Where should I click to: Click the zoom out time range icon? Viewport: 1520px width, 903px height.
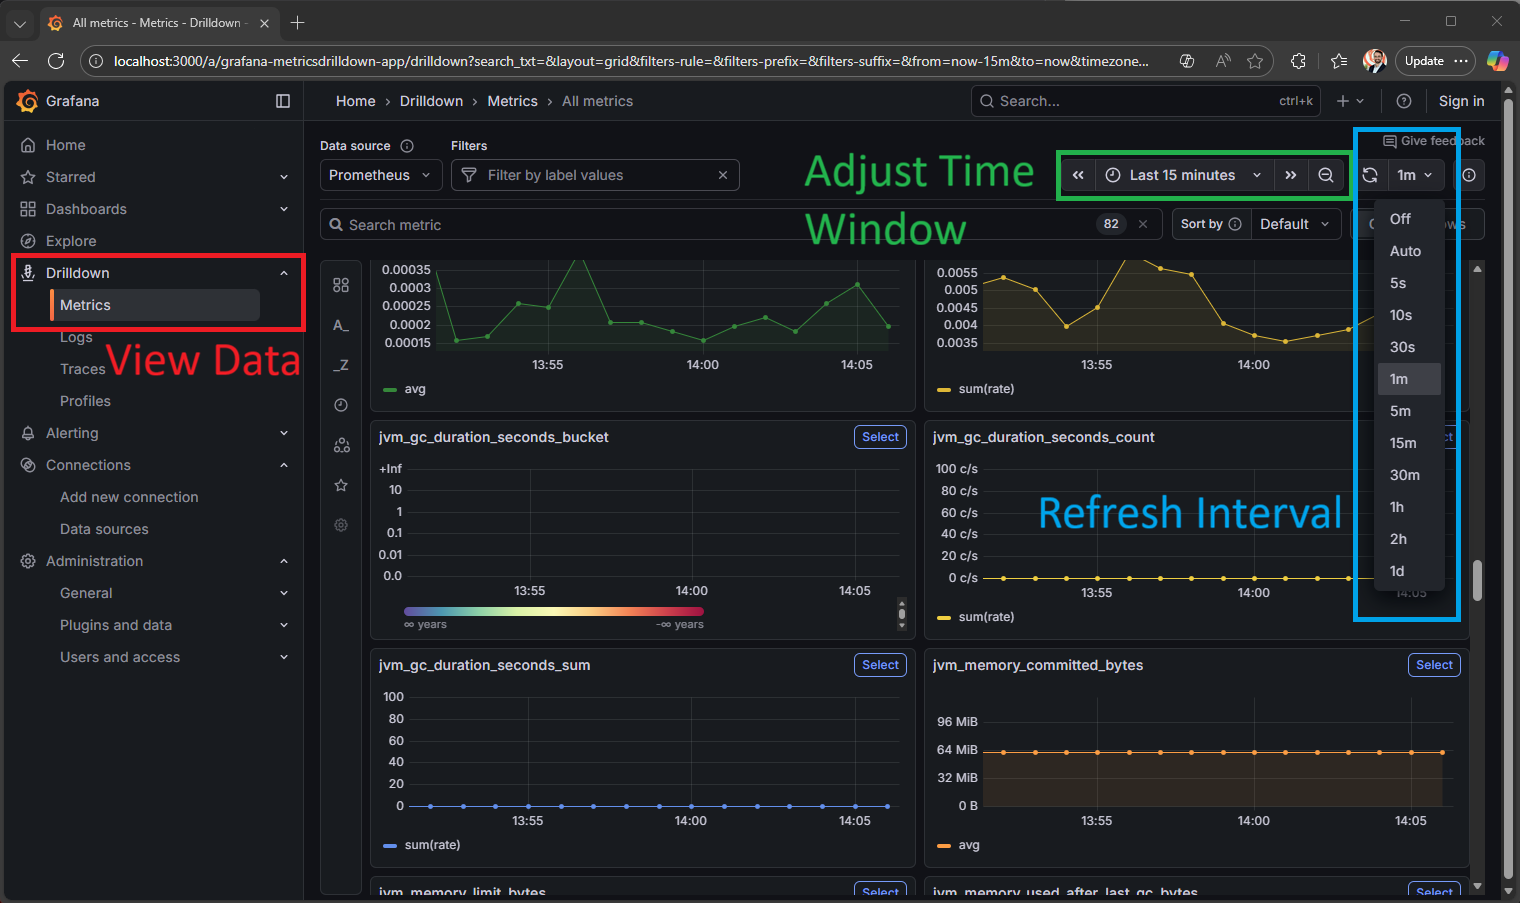point(1325,175)
